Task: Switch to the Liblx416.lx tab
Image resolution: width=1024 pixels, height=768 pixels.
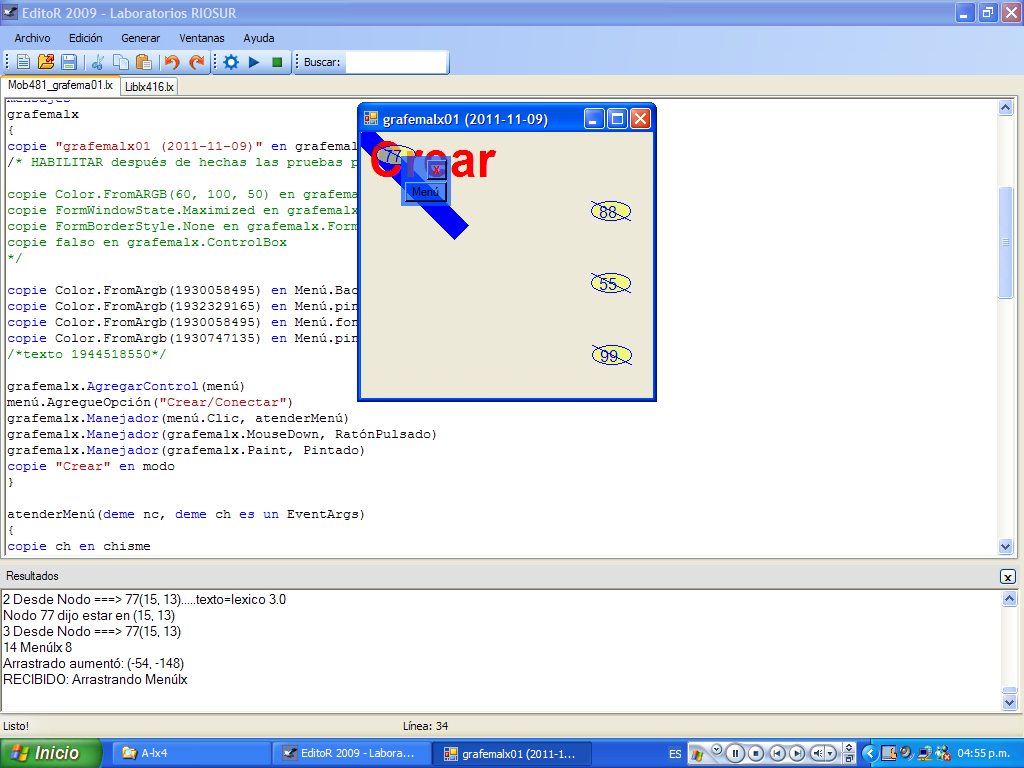Action: (149, 87)
